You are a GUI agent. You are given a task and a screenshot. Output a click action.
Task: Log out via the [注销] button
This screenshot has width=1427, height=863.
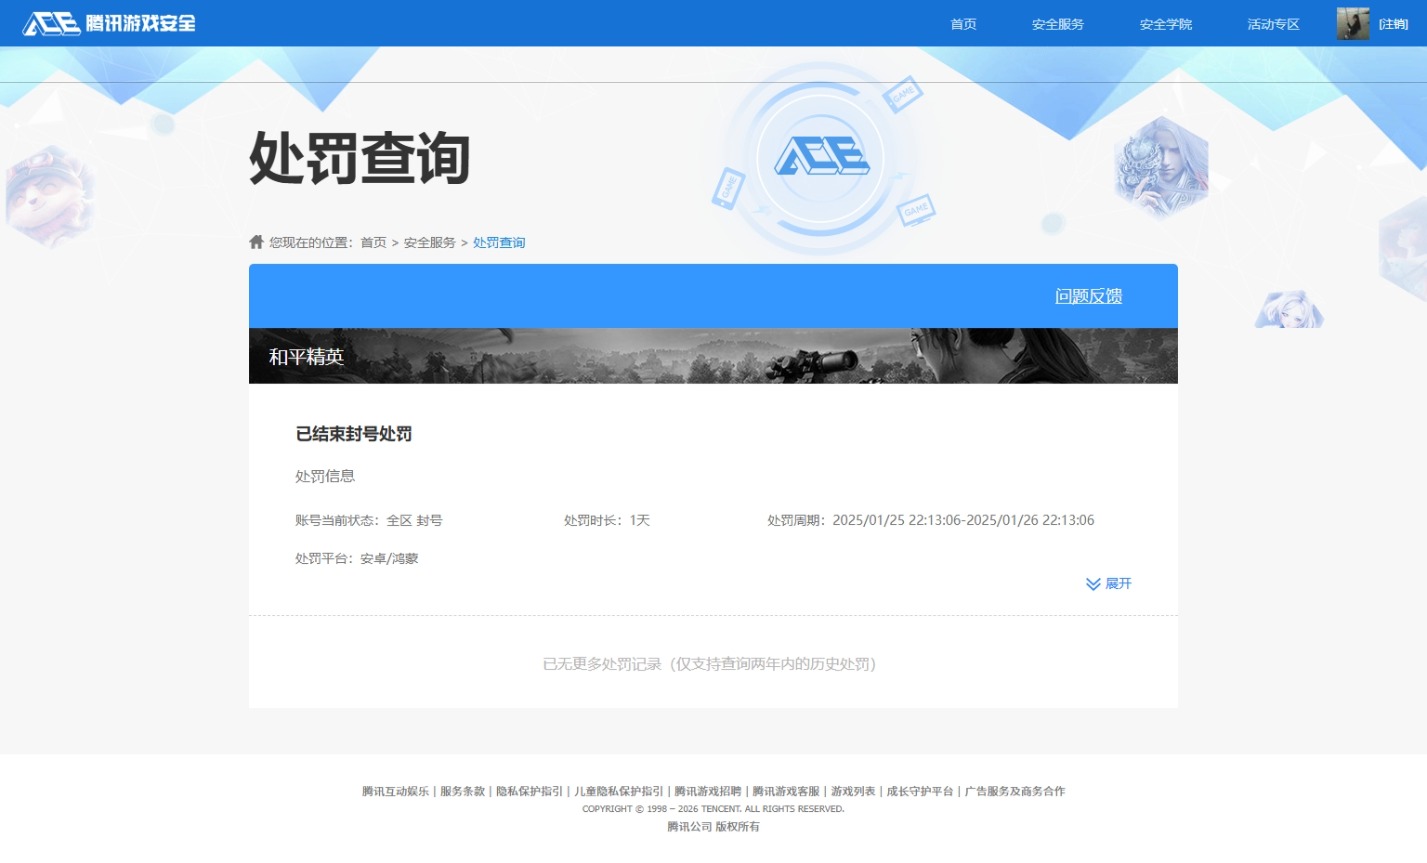point(1394,23)
